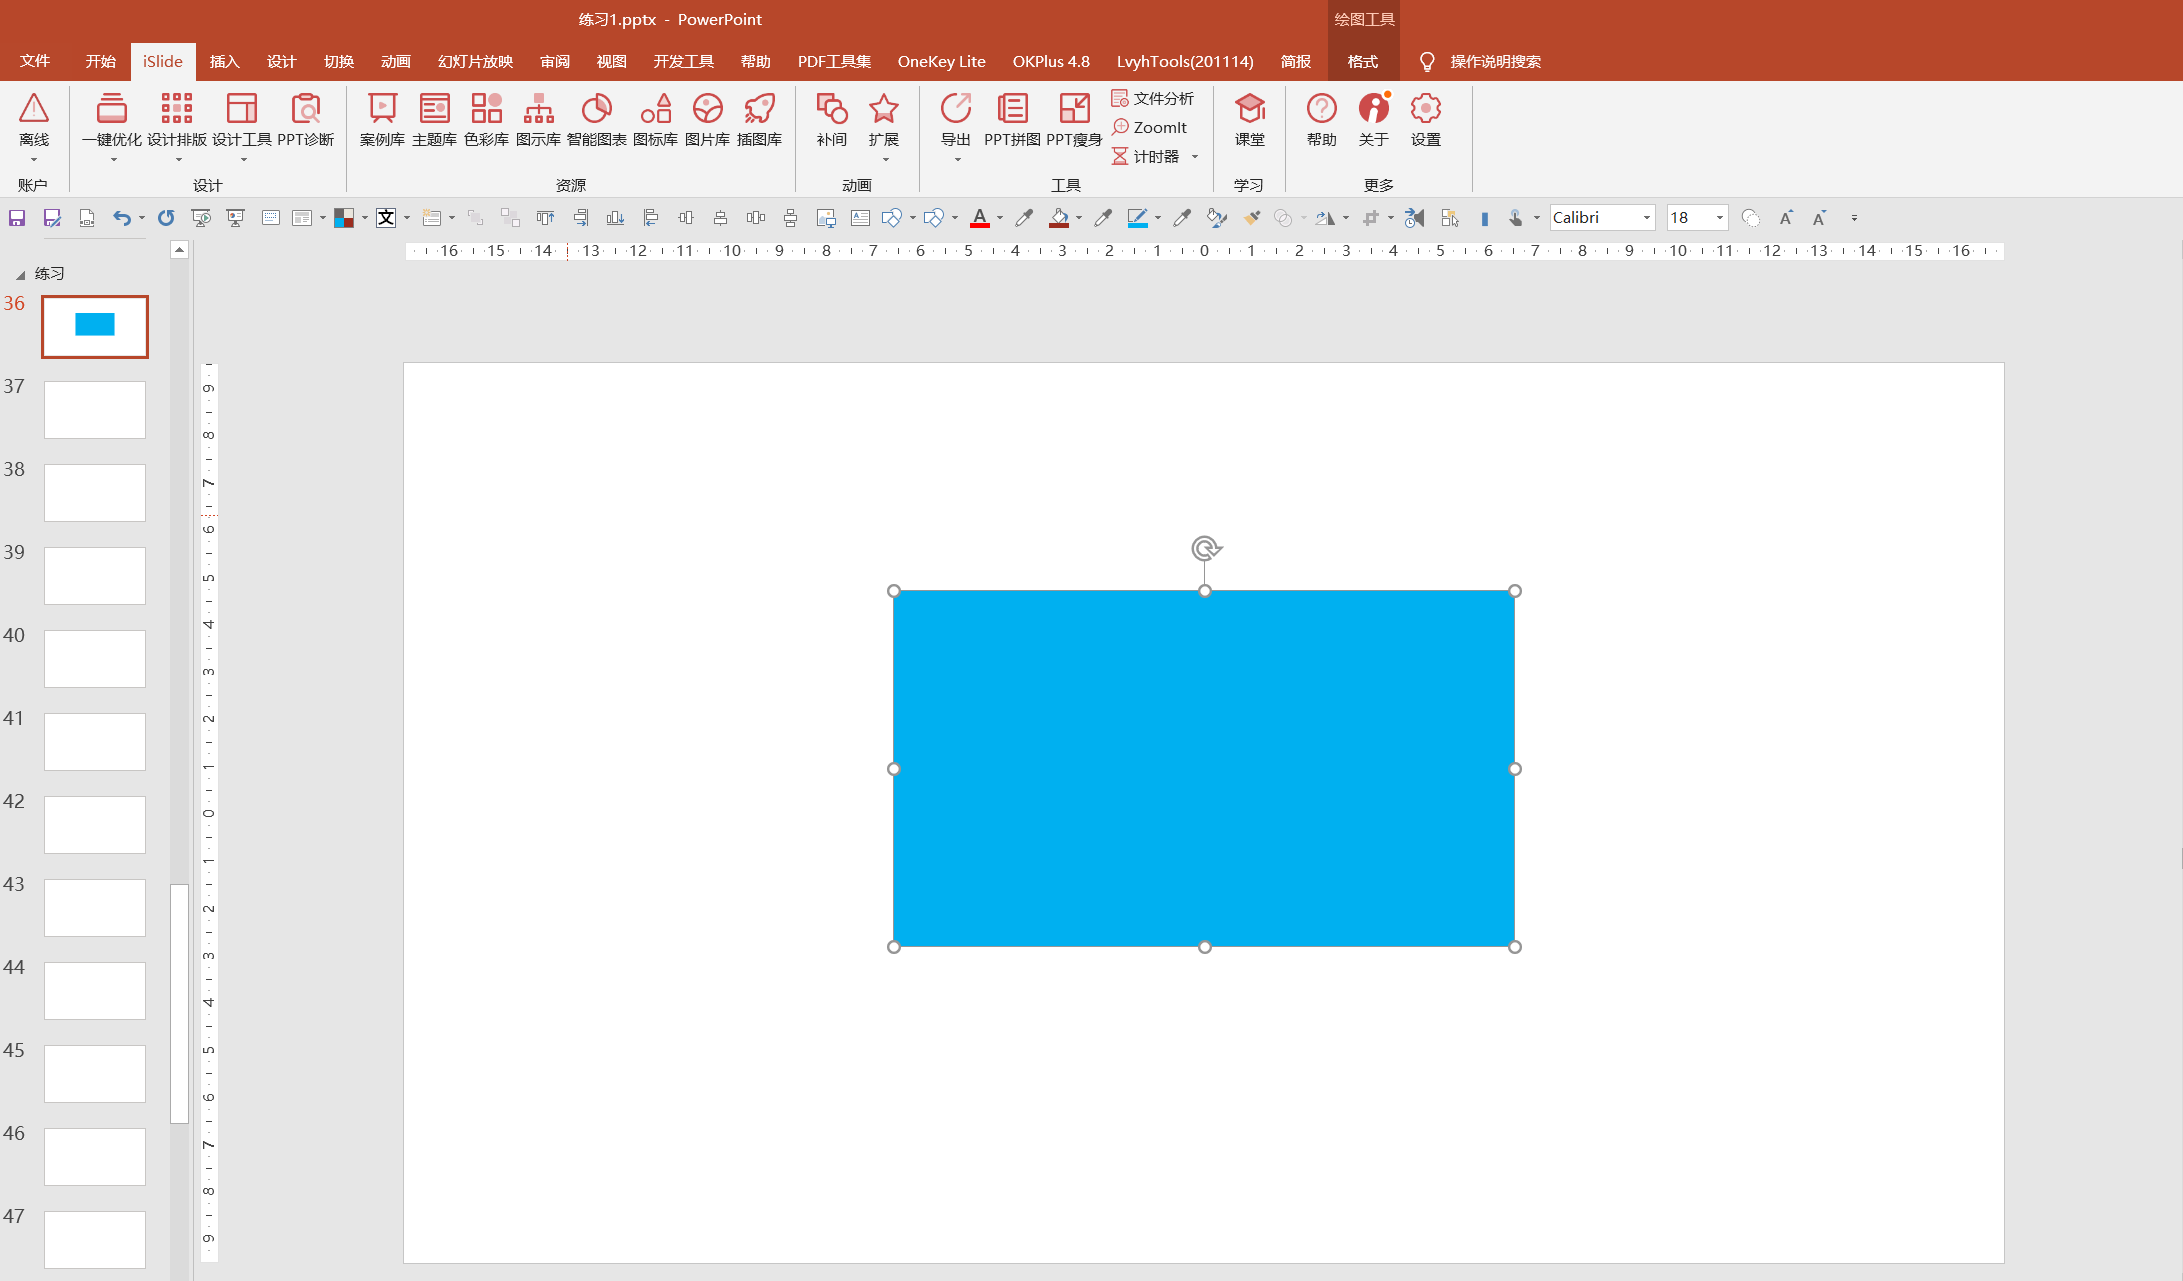This screenshot has width=2183, height=1281.
Task: Click the align top icon in toolbar
Action: tap(545, 218)
